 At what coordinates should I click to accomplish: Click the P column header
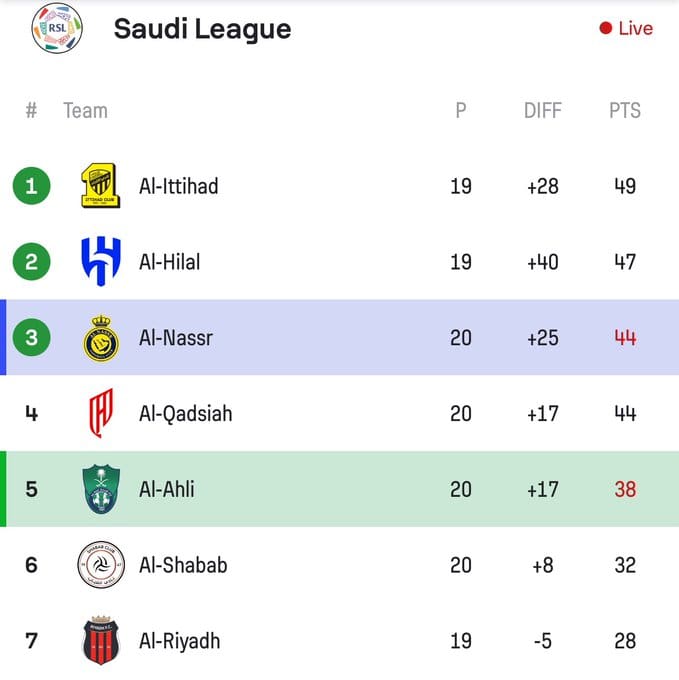point(460,110)
